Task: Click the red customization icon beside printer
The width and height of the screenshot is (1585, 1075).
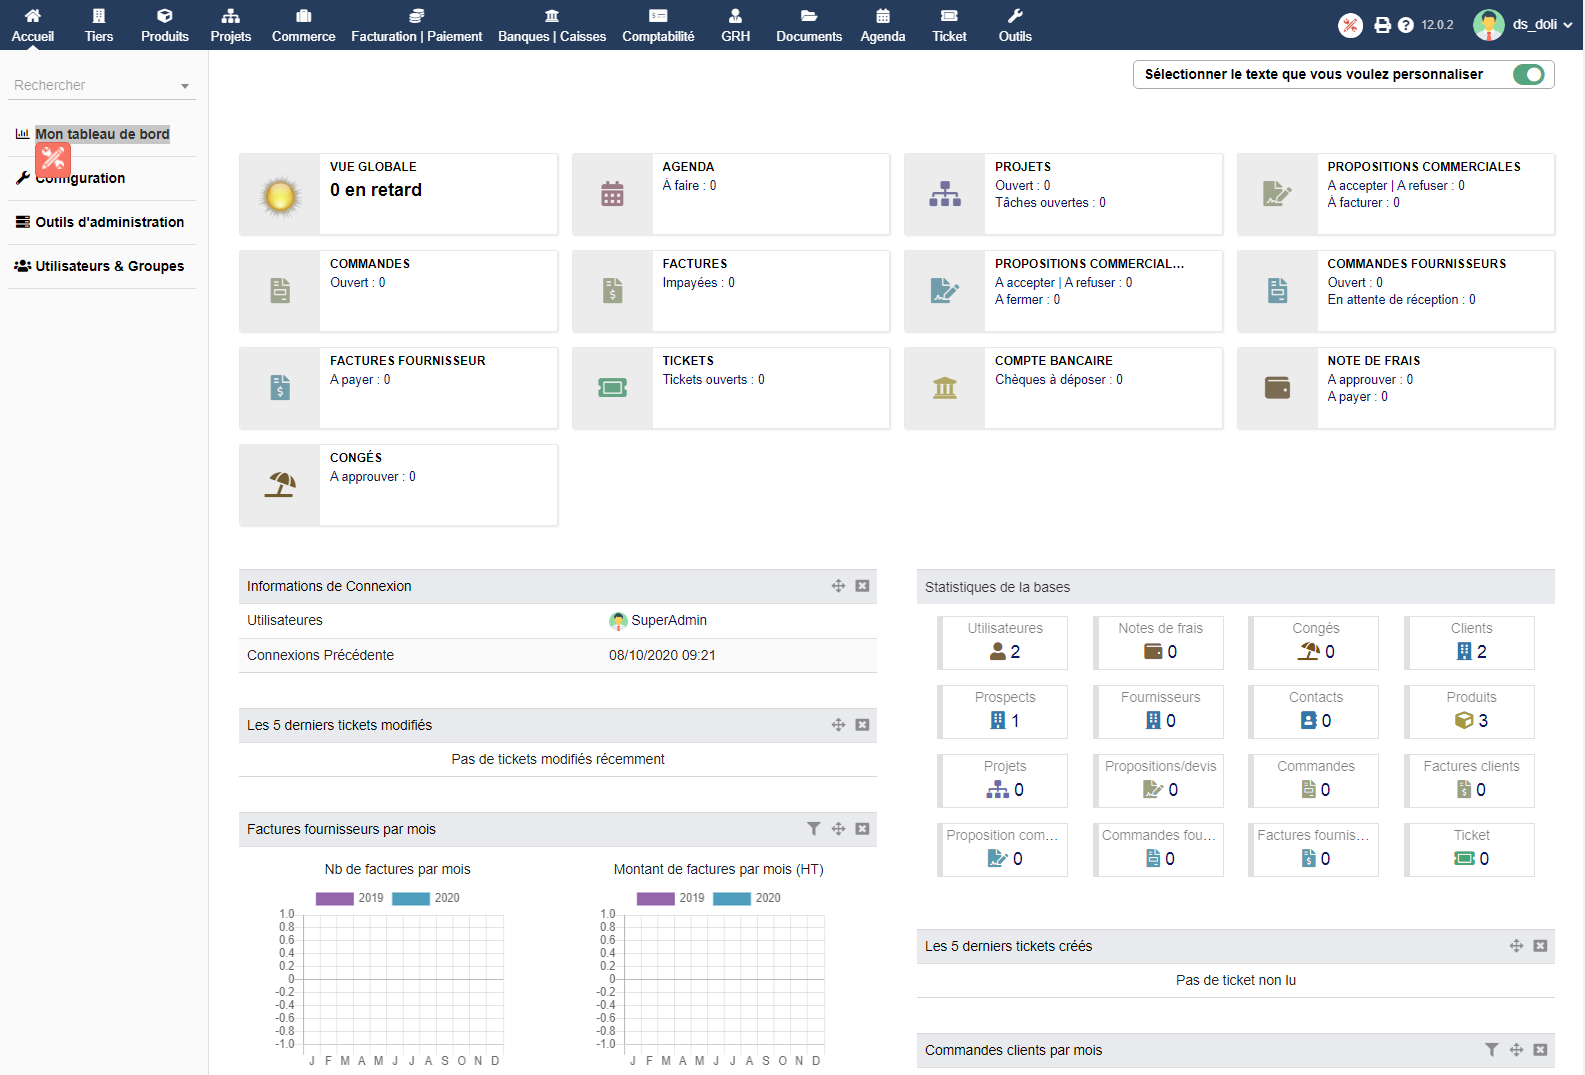Action: click(1350, 25)
